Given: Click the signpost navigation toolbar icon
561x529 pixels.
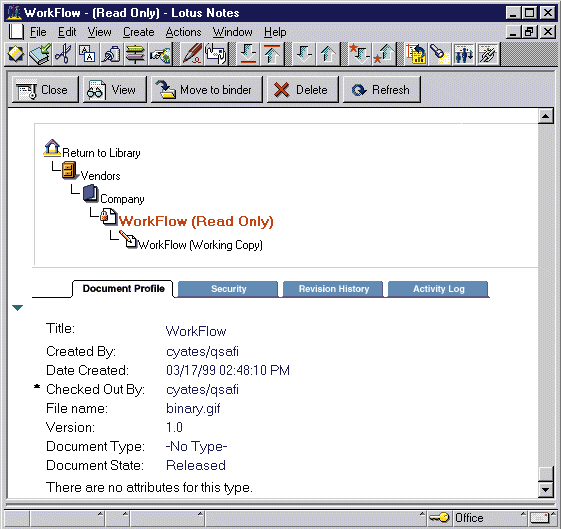Looking at the screenshot, I should click(x=135, y=54).
